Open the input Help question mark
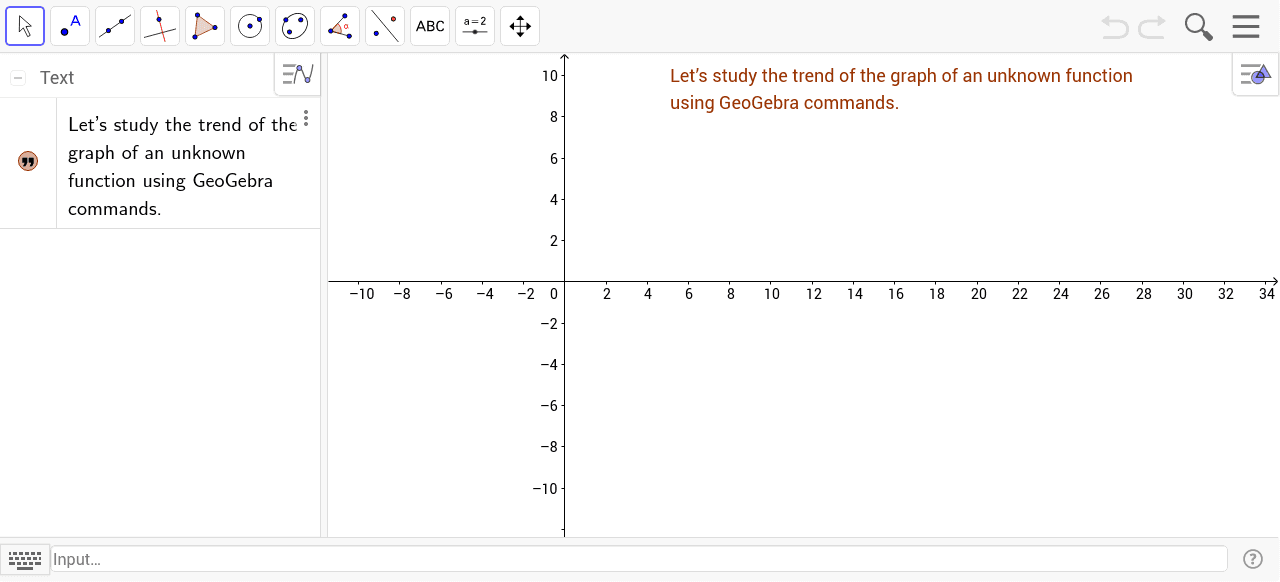The image size is (1280, 582). pos(1252,559)
